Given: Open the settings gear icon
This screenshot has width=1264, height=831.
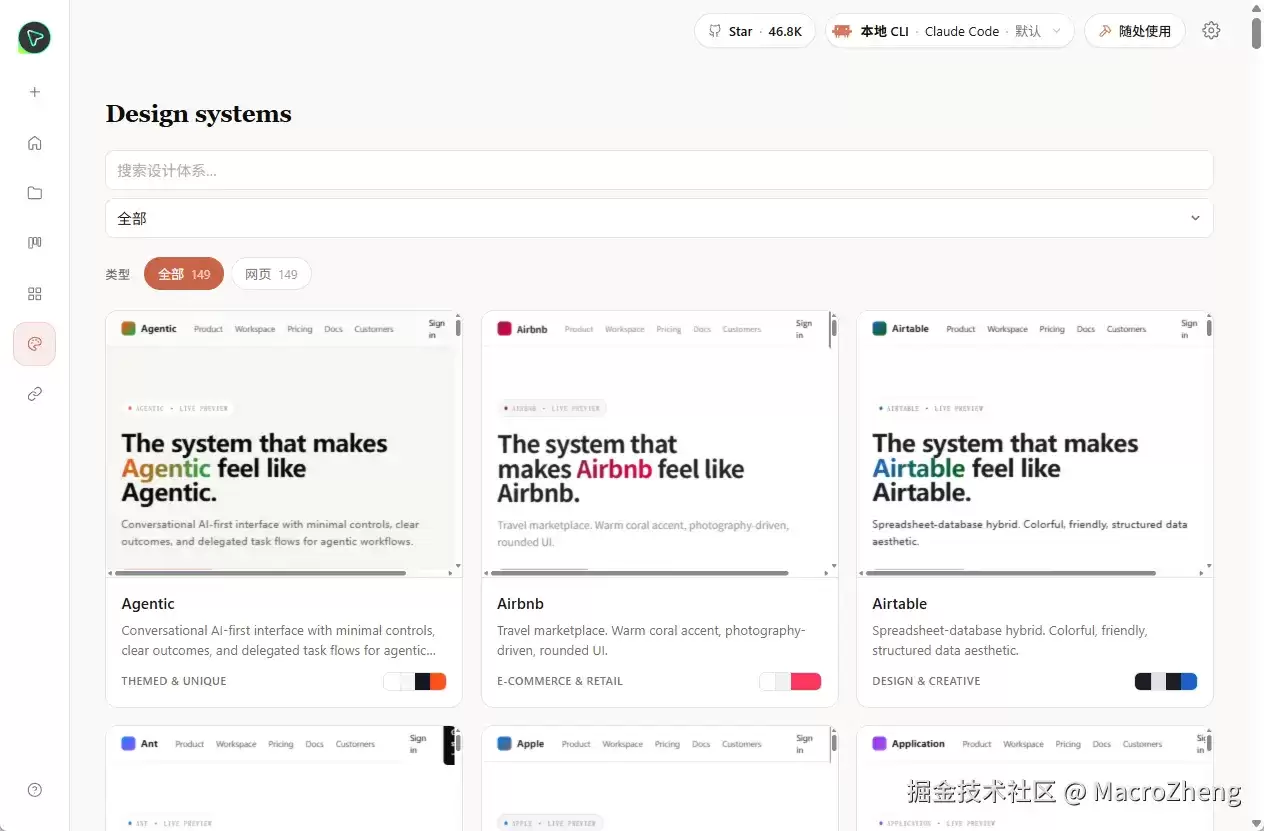Looking at the screenshot, I should tap(1211, 31).
